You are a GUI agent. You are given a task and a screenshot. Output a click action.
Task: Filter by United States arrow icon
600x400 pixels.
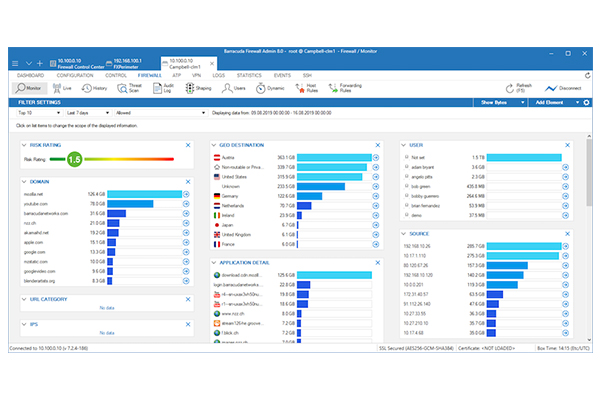pyautogui.click(x=376, y=176)
